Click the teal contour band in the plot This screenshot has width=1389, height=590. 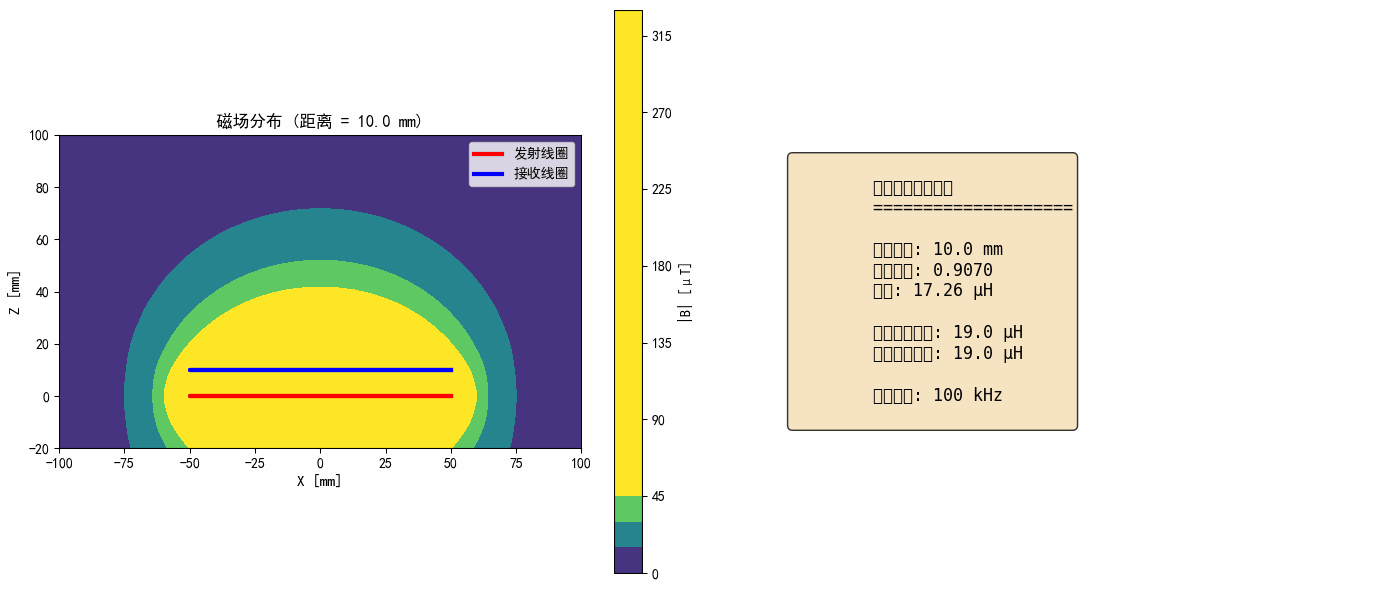click(x=320, y=236)
